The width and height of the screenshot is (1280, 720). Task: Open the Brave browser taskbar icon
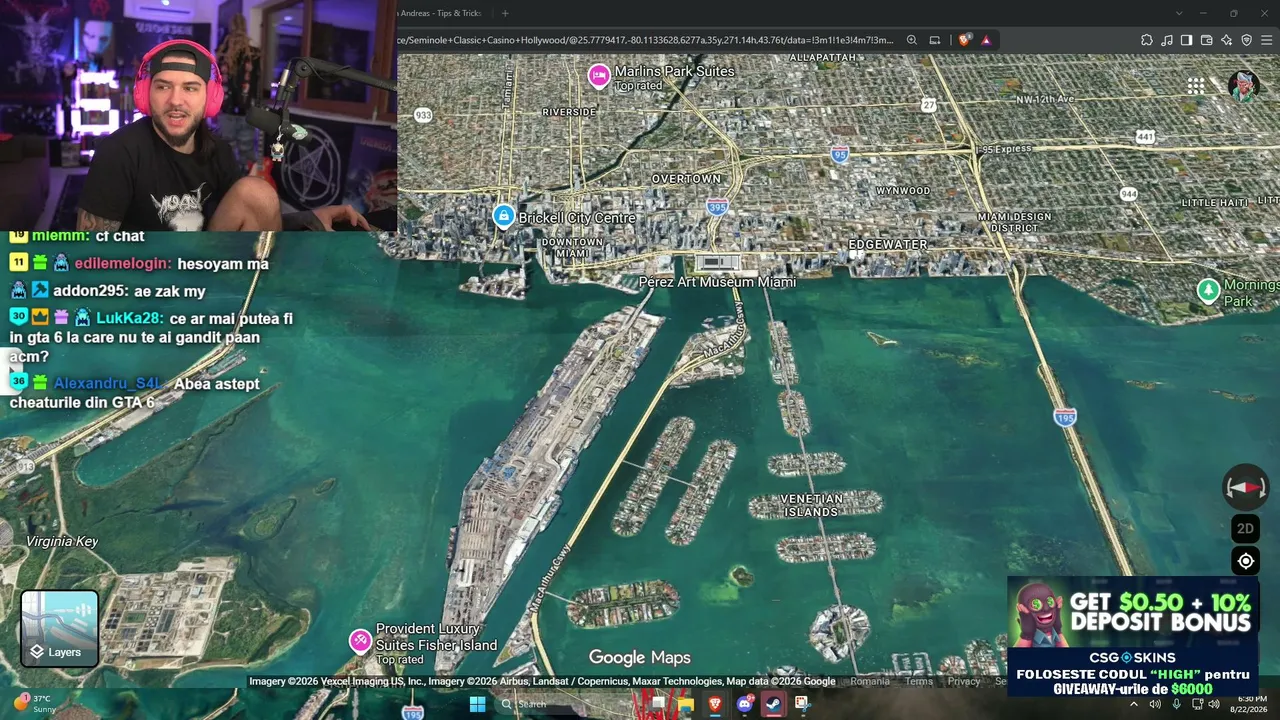coord(715,704)
